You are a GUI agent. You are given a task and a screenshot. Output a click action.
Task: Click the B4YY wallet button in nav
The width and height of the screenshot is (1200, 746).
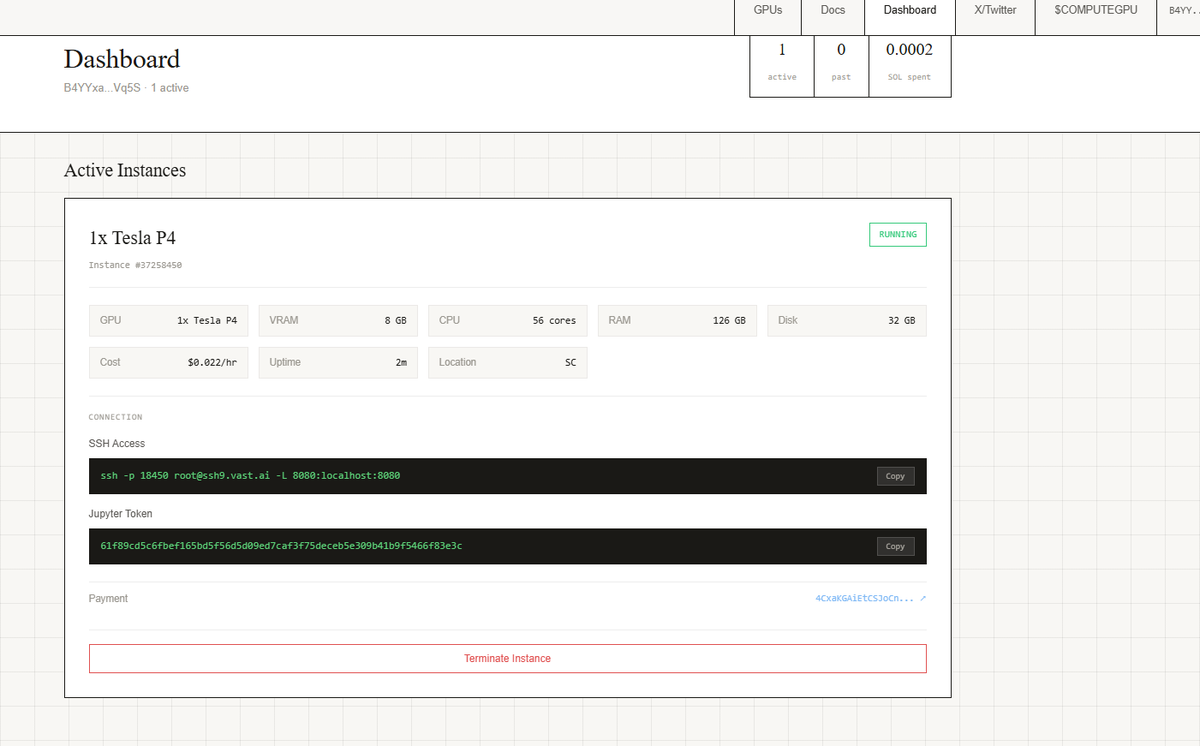[x=1178, y=10]
